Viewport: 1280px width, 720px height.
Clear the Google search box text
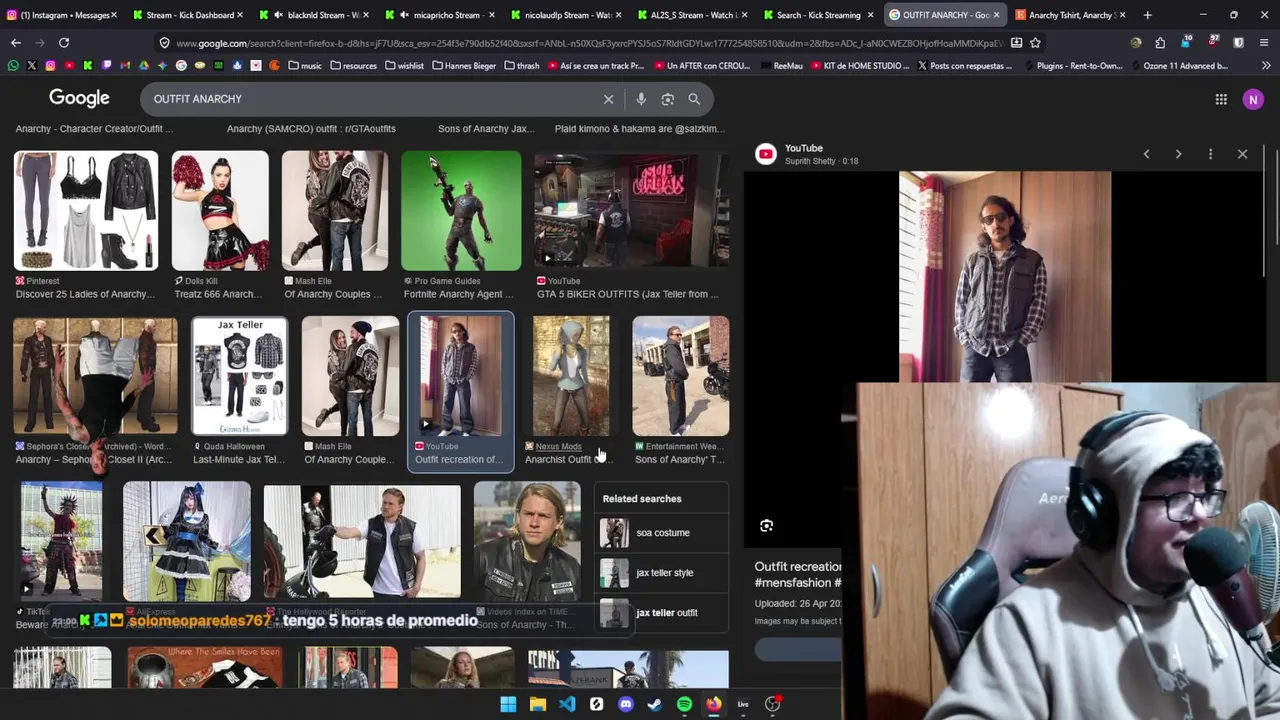[x=608, y=99]
